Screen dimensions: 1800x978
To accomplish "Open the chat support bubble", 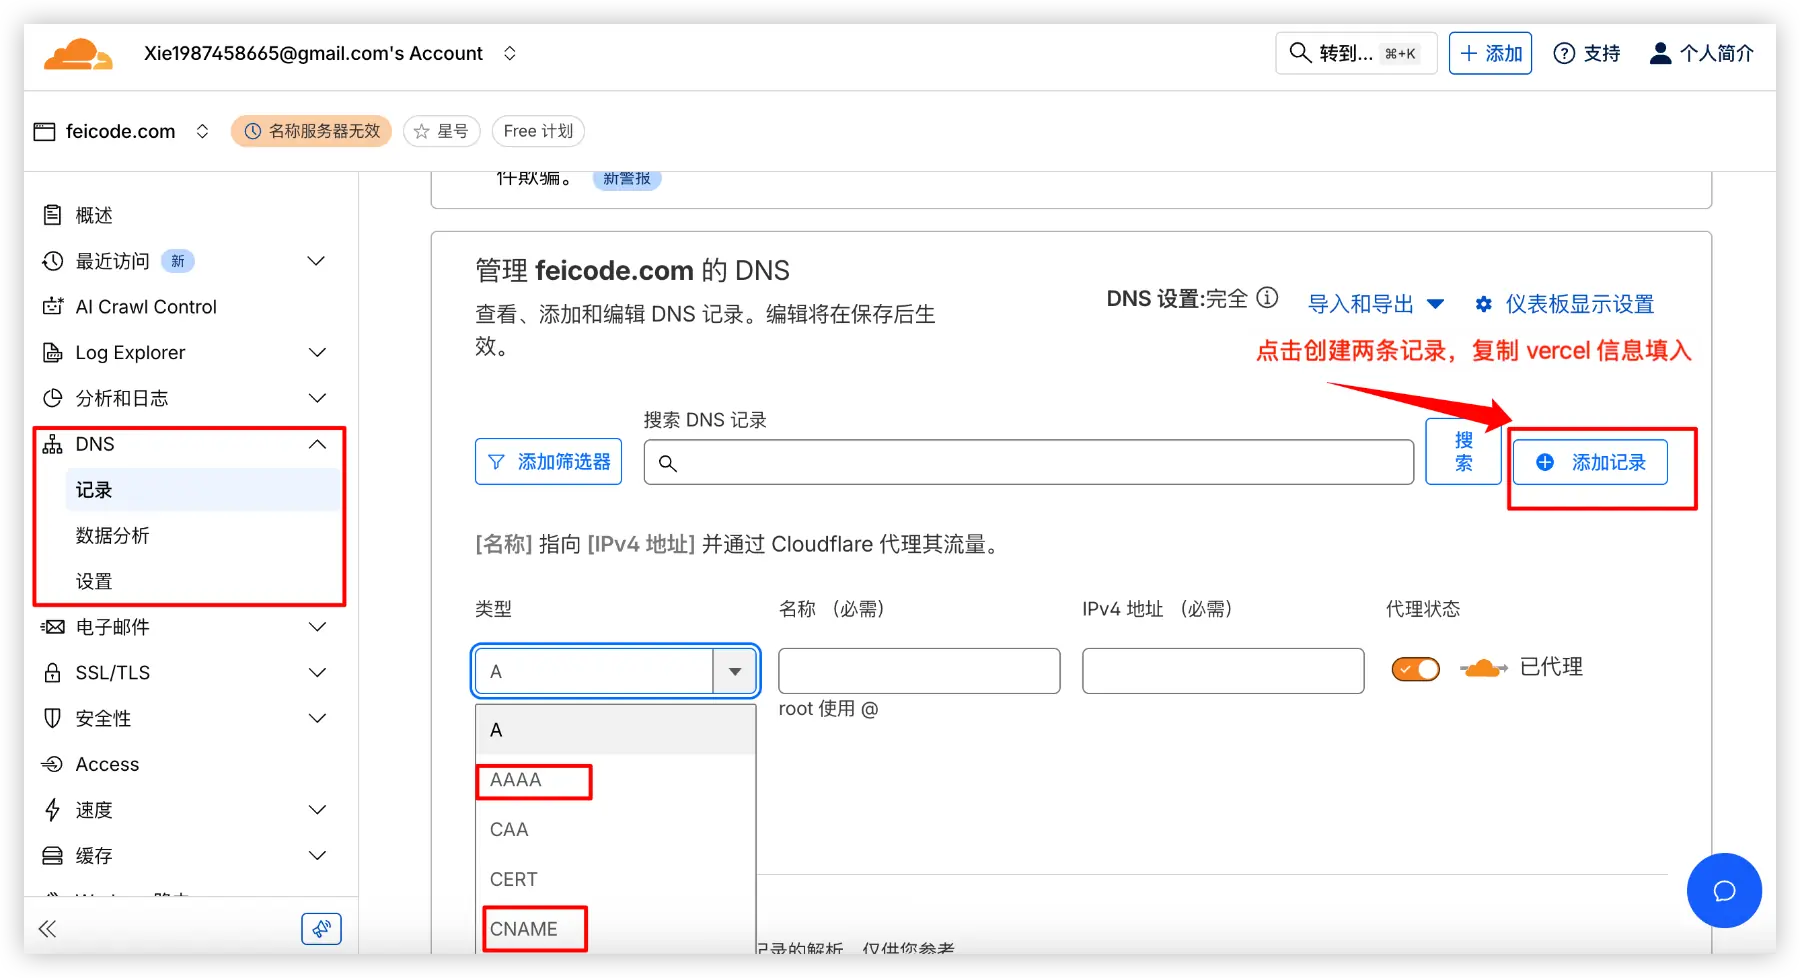I will point(1724,890).
